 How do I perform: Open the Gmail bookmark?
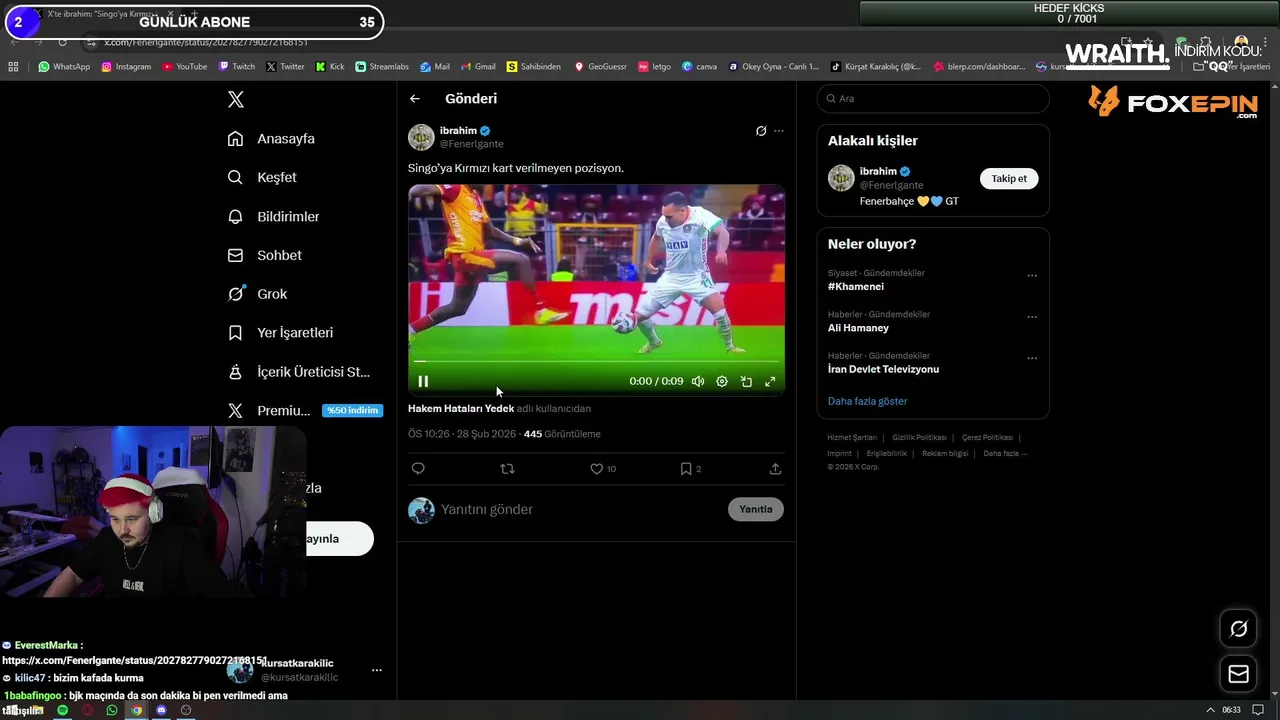478,67
